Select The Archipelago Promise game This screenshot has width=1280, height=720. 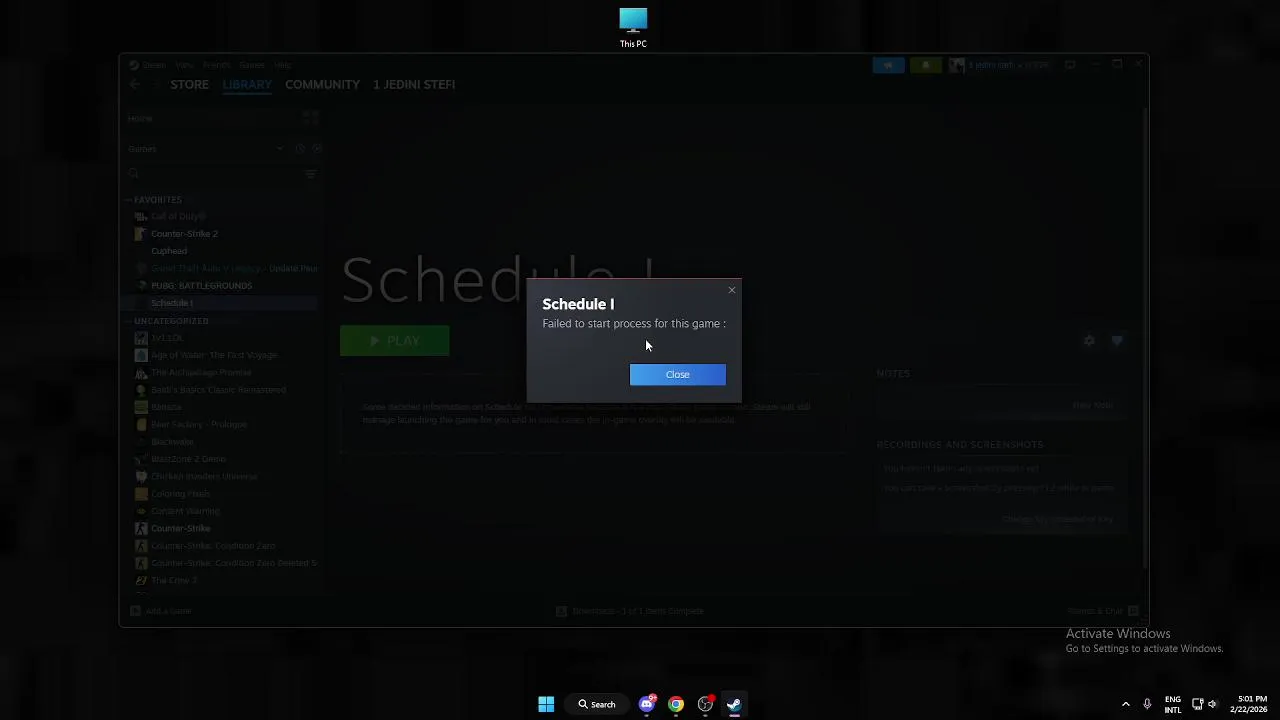click(201, 373)
